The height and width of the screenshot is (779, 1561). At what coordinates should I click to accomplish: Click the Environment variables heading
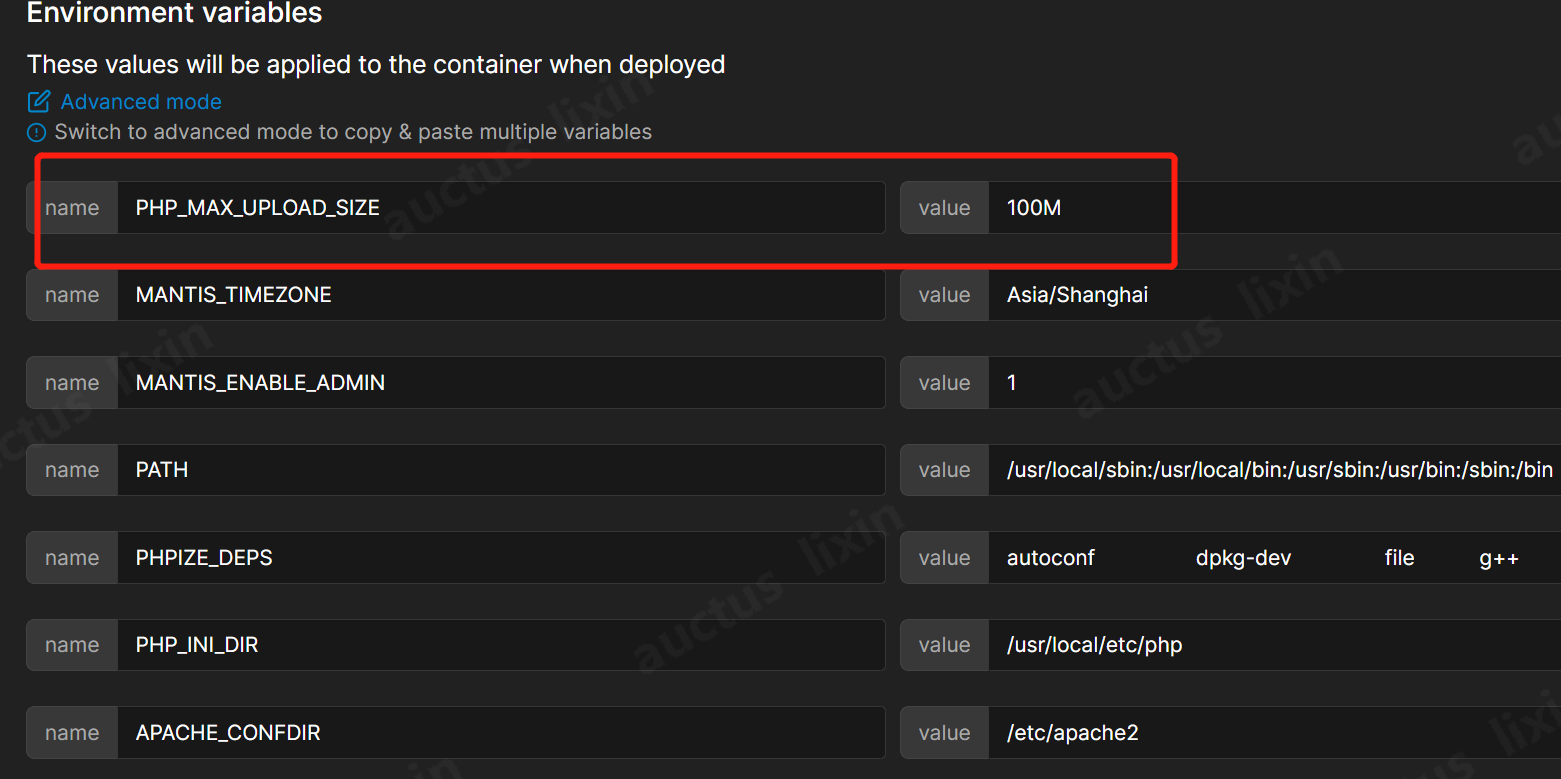pyautogui.click(x=173, y=14)
